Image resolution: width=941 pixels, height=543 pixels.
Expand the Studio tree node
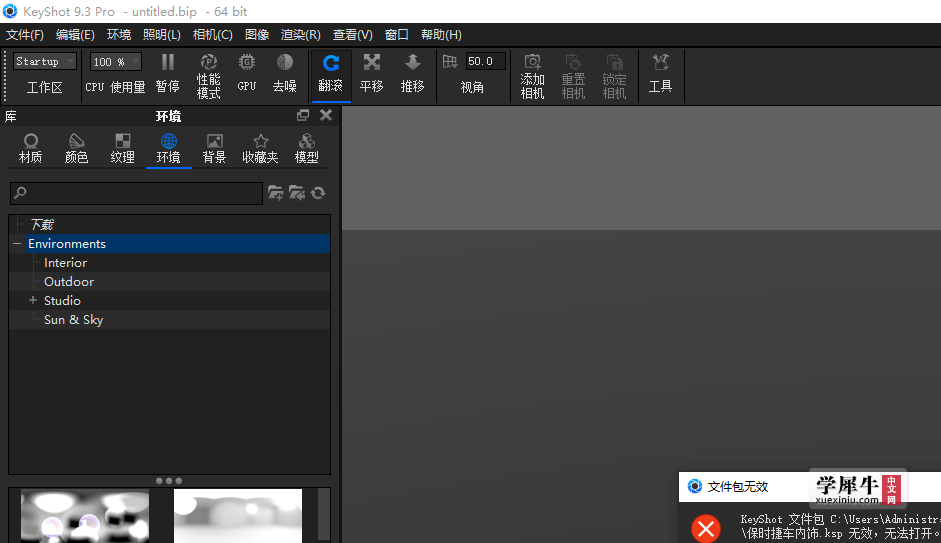33,300
